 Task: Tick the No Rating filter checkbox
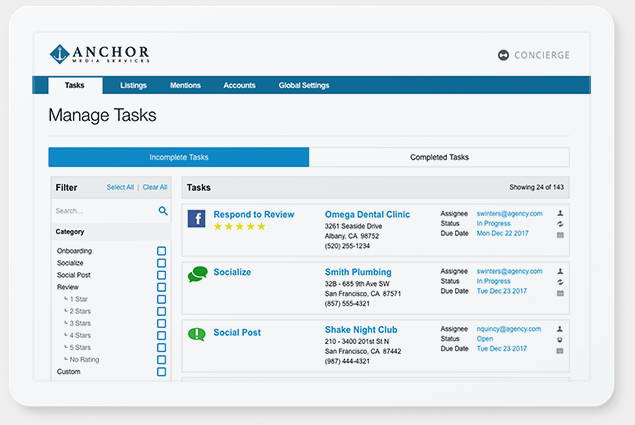[161, 360]
